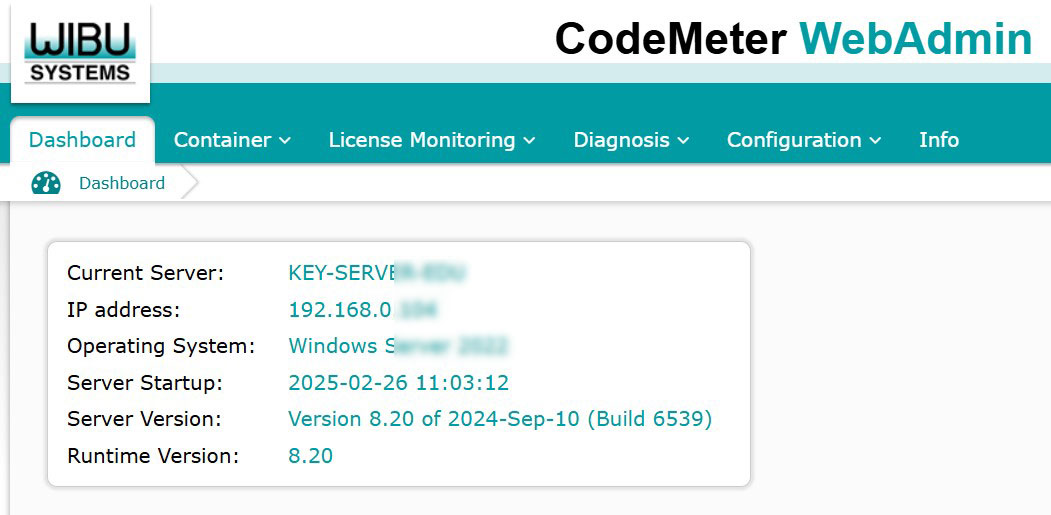
Task: Click the License Monitoring chevron arrow
Action: pyautogui.click(x=529, y=141)
